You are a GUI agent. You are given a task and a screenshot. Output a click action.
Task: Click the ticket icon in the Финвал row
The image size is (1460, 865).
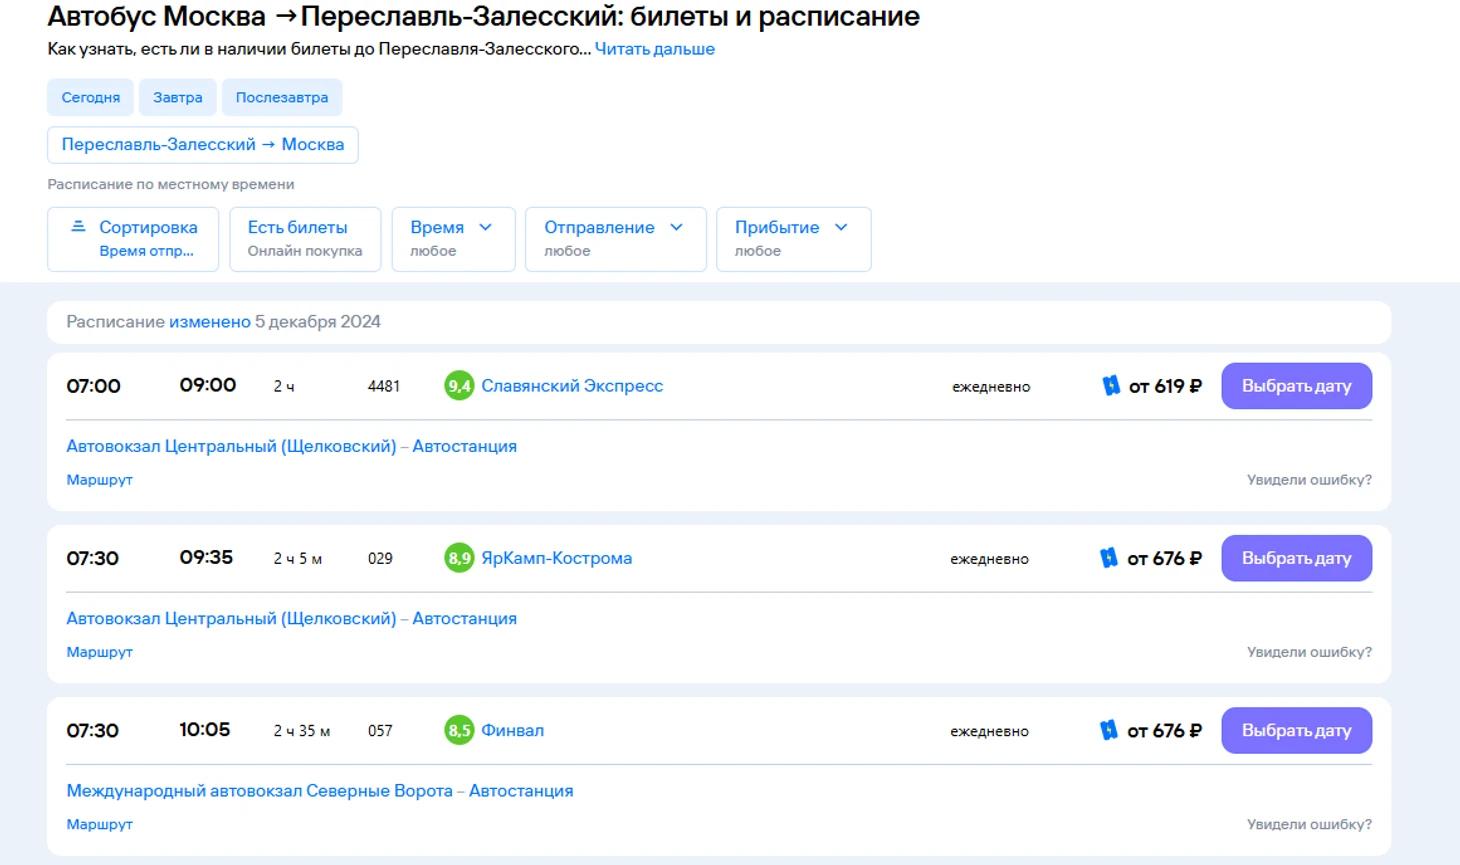click(x=1108, y=731)
